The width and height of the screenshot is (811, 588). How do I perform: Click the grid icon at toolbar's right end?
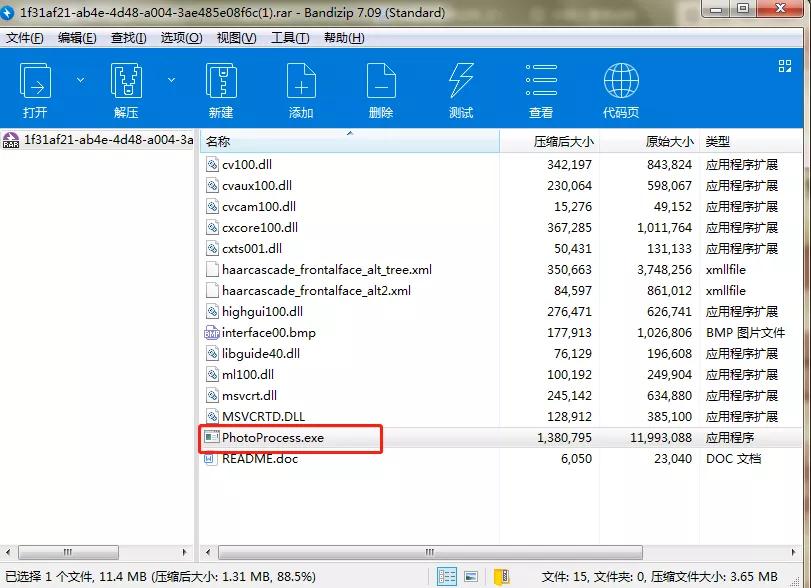pyautogui.click(x=785, y=66)
